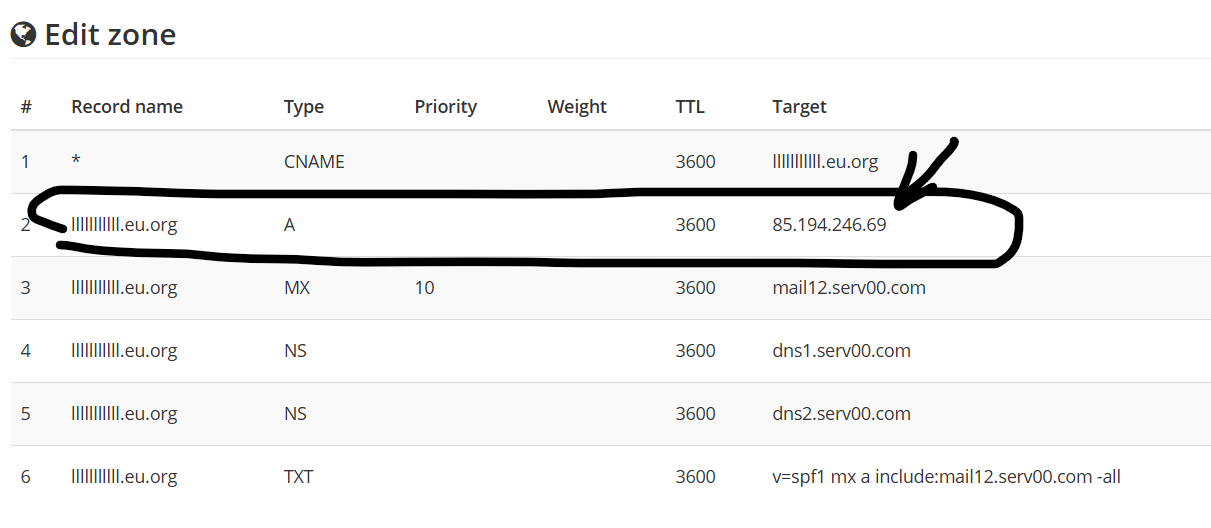Image resolution: width=1211 pixels, height=528 pixels.
Task: Select the wildcard CNAME record row
Action: tap(611, 162)
